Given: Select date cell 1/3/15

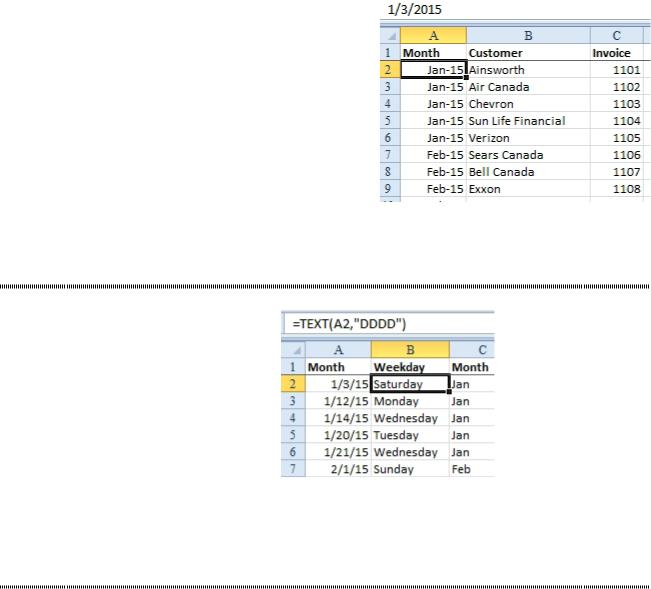Looking at the screenshot, I should (x=338, y=384).
